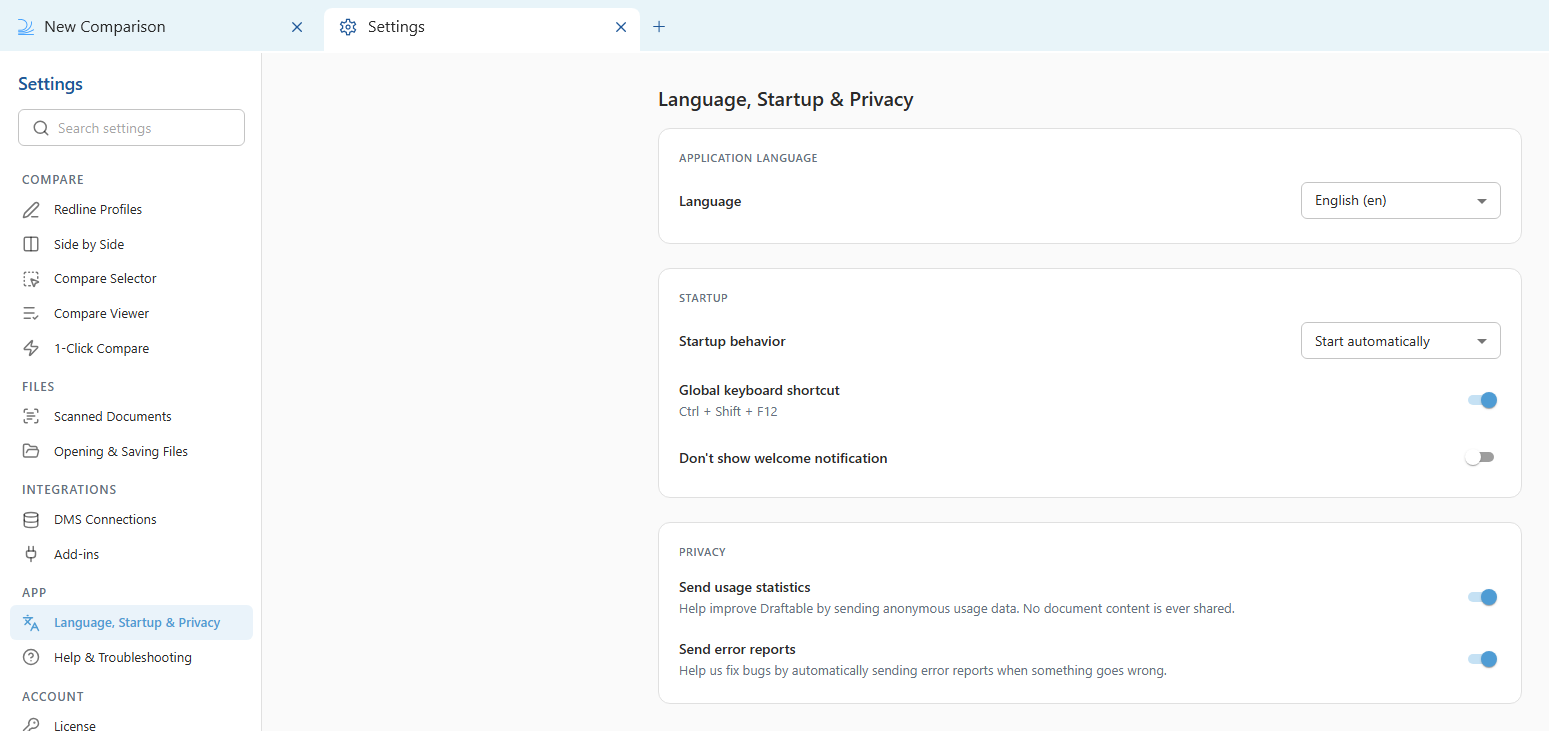Click the Ctrl + Shift + F12 text
This screenshot has height=731, width=1549.
(x=728, y=412)
